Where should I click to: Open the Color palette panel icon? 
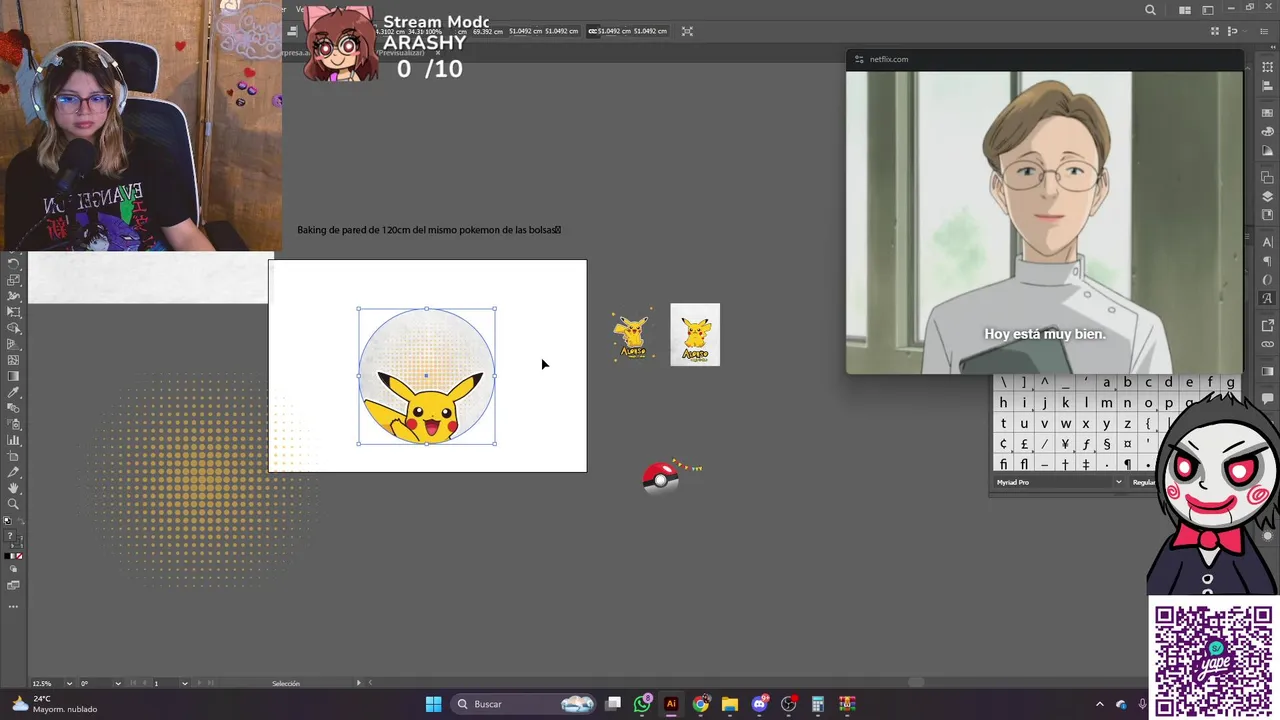[x=1268, y=132]
